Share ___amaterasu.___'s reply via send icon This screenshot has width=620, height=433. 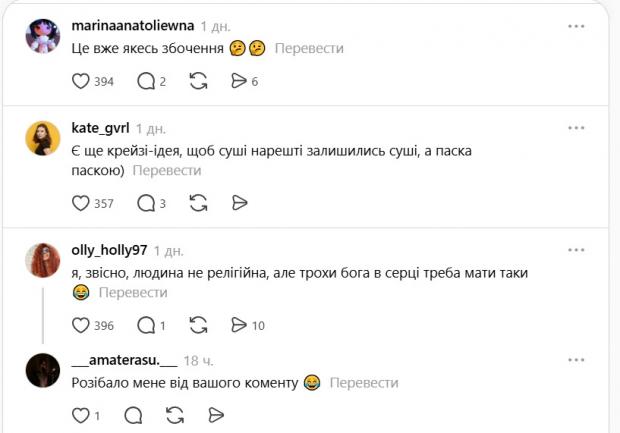(215, 415)
